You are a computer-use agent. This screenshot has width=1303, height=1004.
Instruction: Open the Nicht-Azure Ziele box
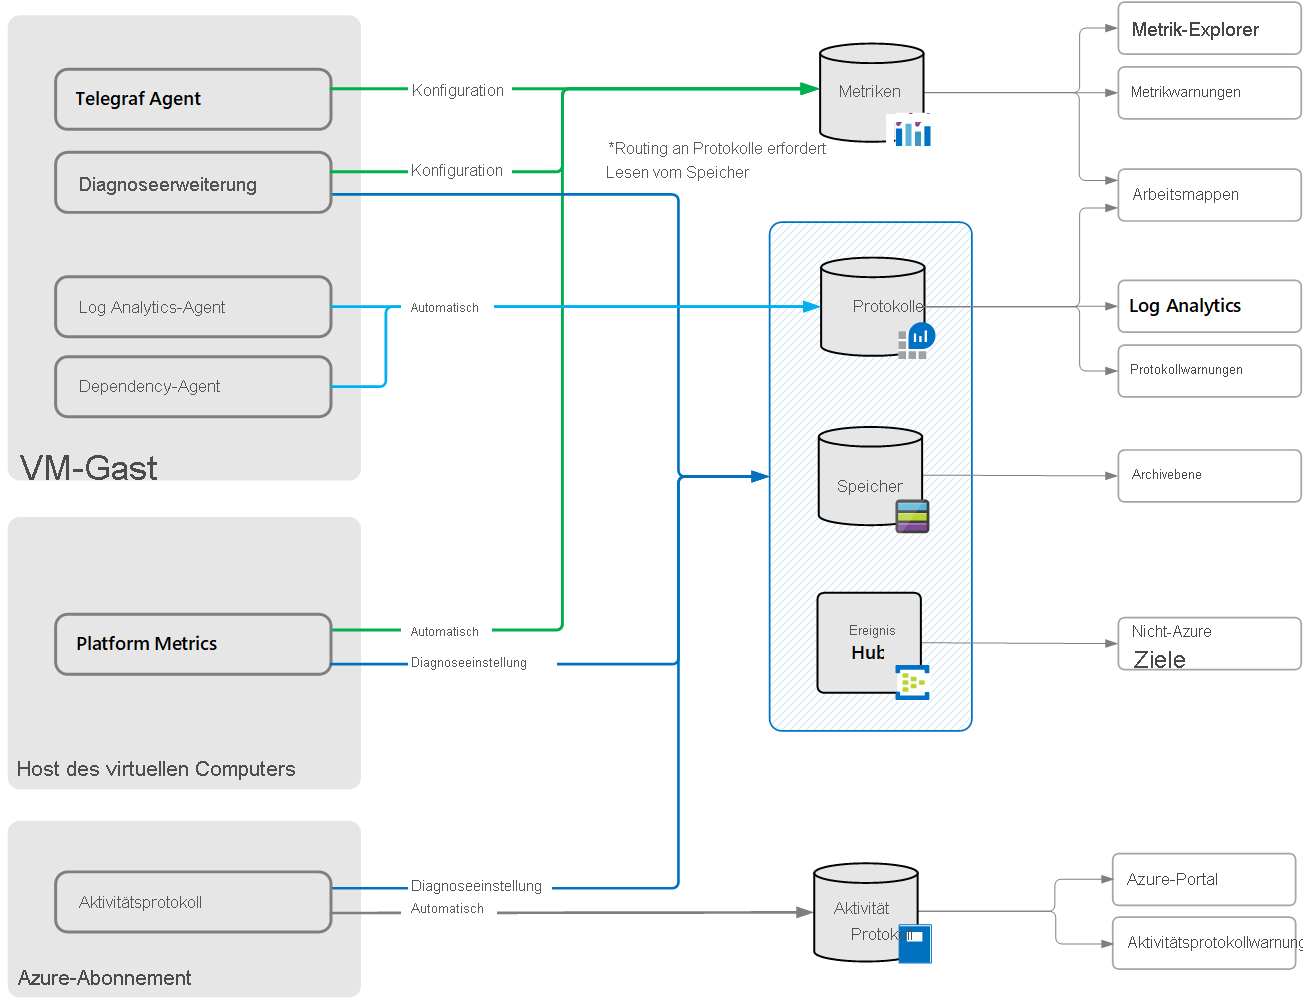pos(1209,644)
